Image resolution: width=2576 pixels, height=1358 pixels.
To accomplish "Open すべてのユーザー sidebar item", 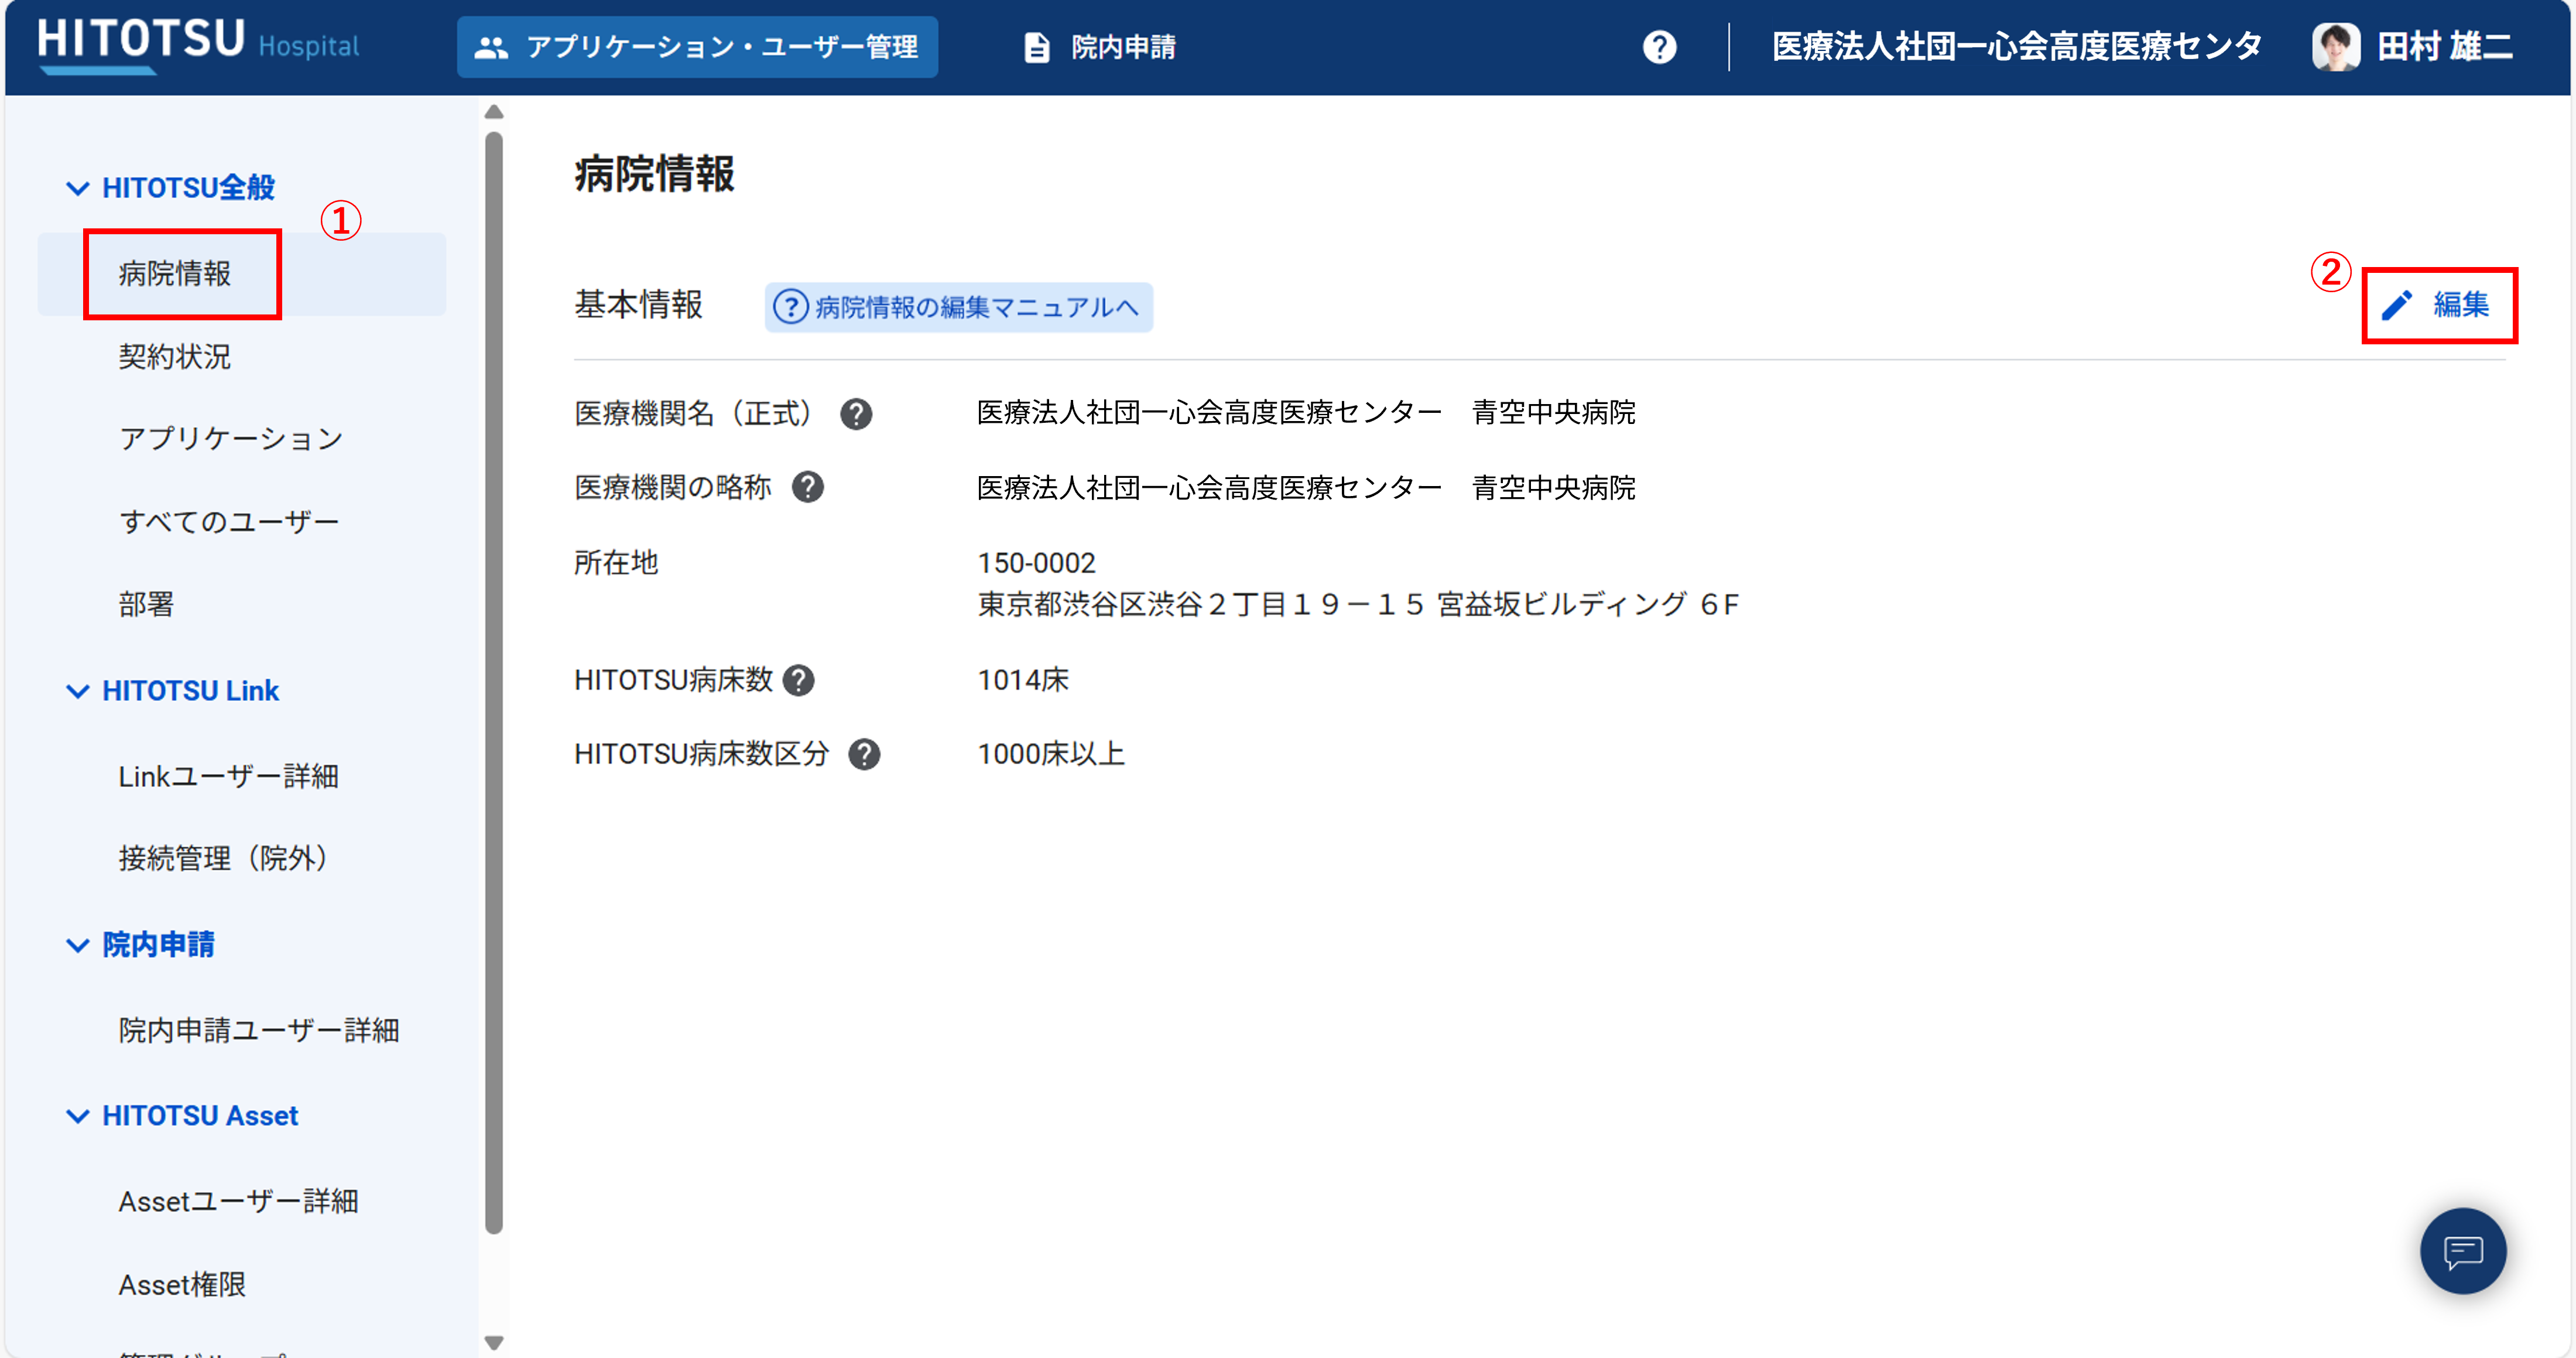I will point(229,522).
